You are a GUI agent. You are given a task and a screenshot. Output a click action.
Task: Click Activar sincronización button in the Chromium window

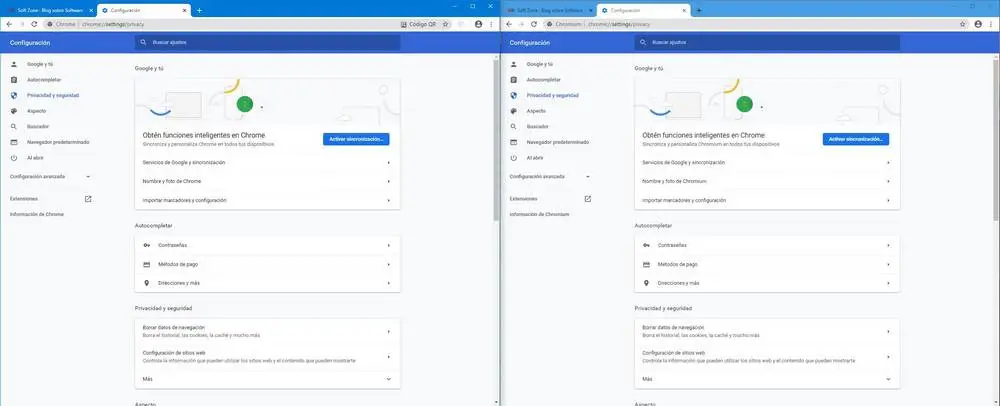(x=856, y=139)
